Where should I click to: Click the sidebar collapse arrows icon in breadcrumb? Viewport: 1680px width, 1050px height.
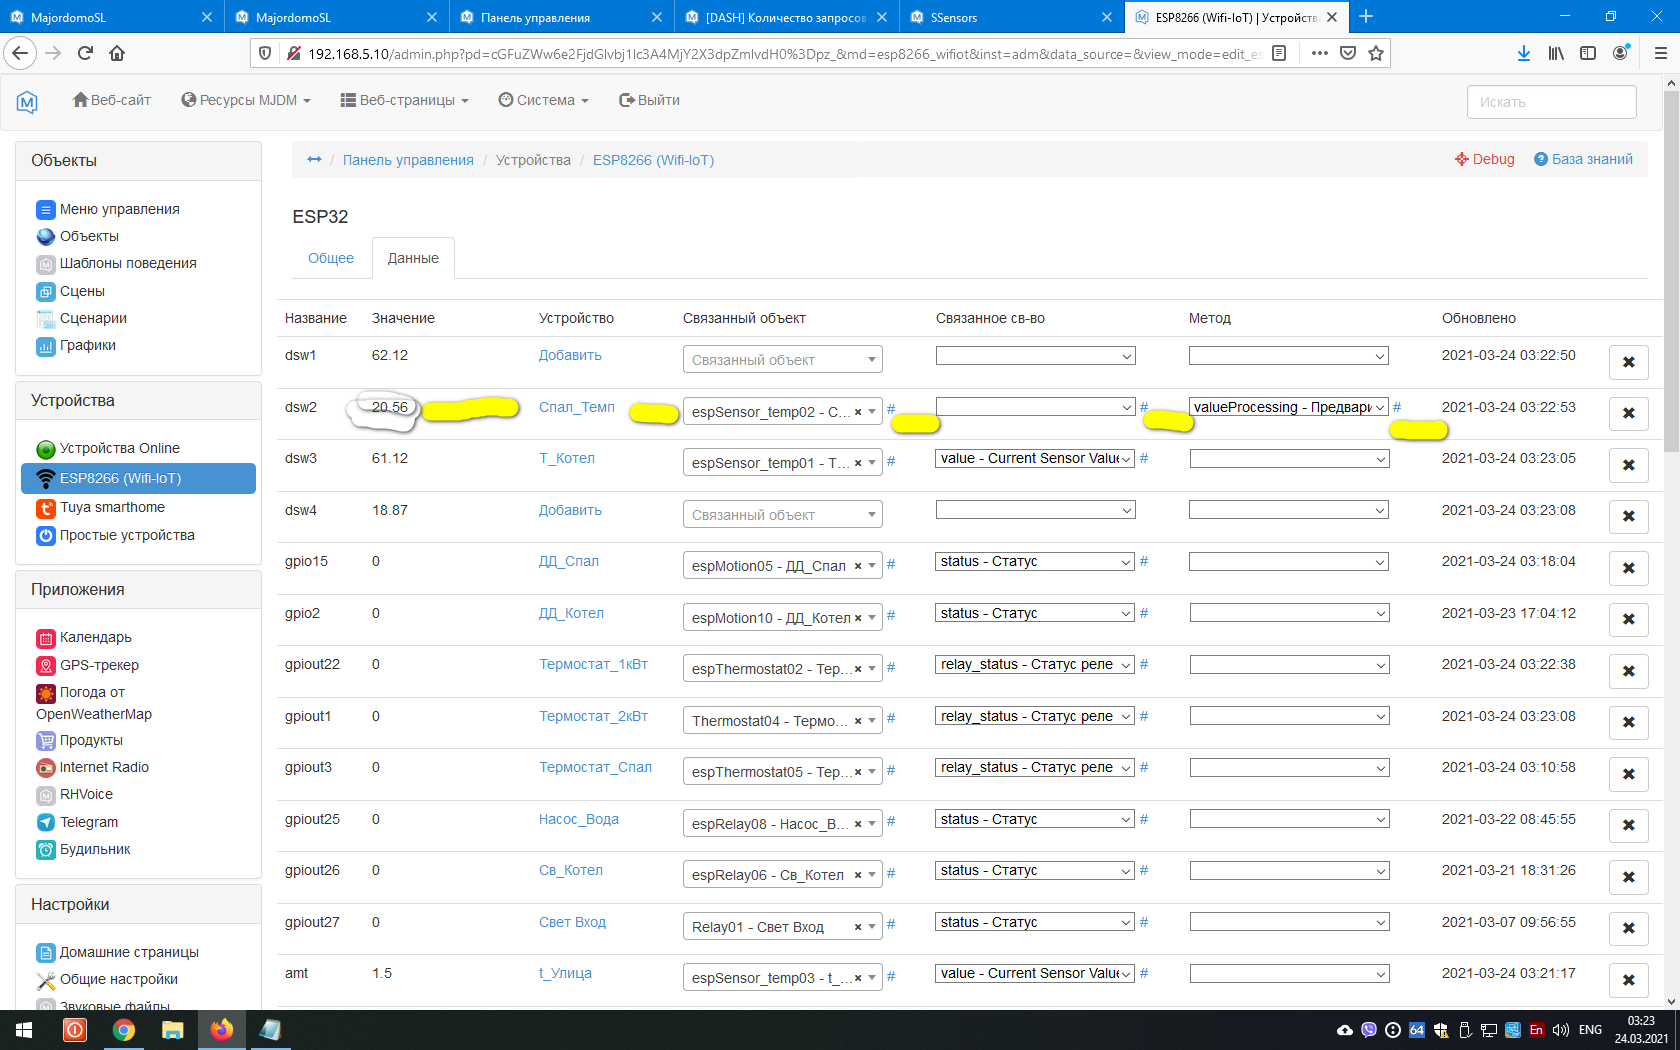click(x=314, y=160)
